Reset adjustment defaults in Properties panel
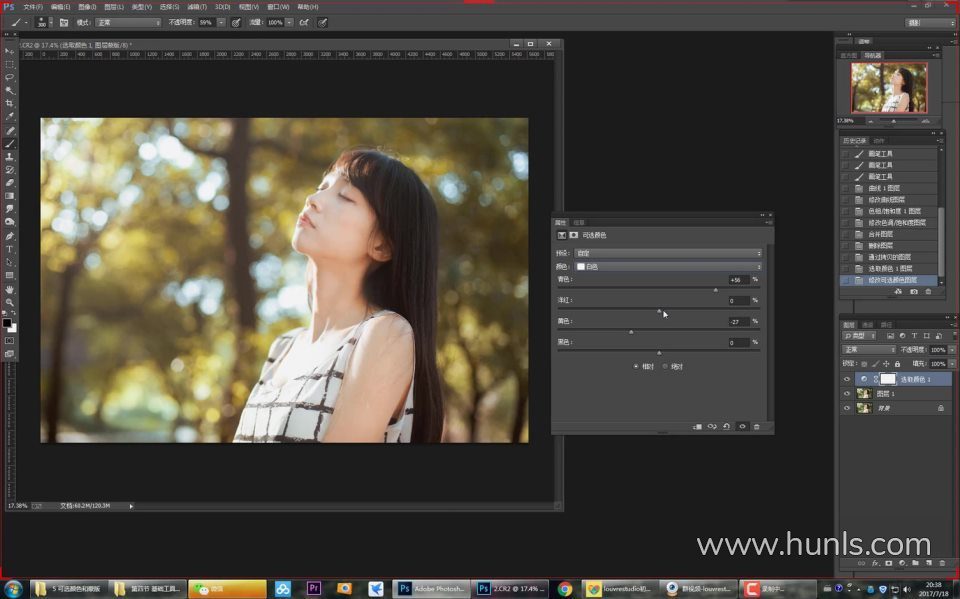This screenshot has width=960, height=599. [x=726, y=426]
